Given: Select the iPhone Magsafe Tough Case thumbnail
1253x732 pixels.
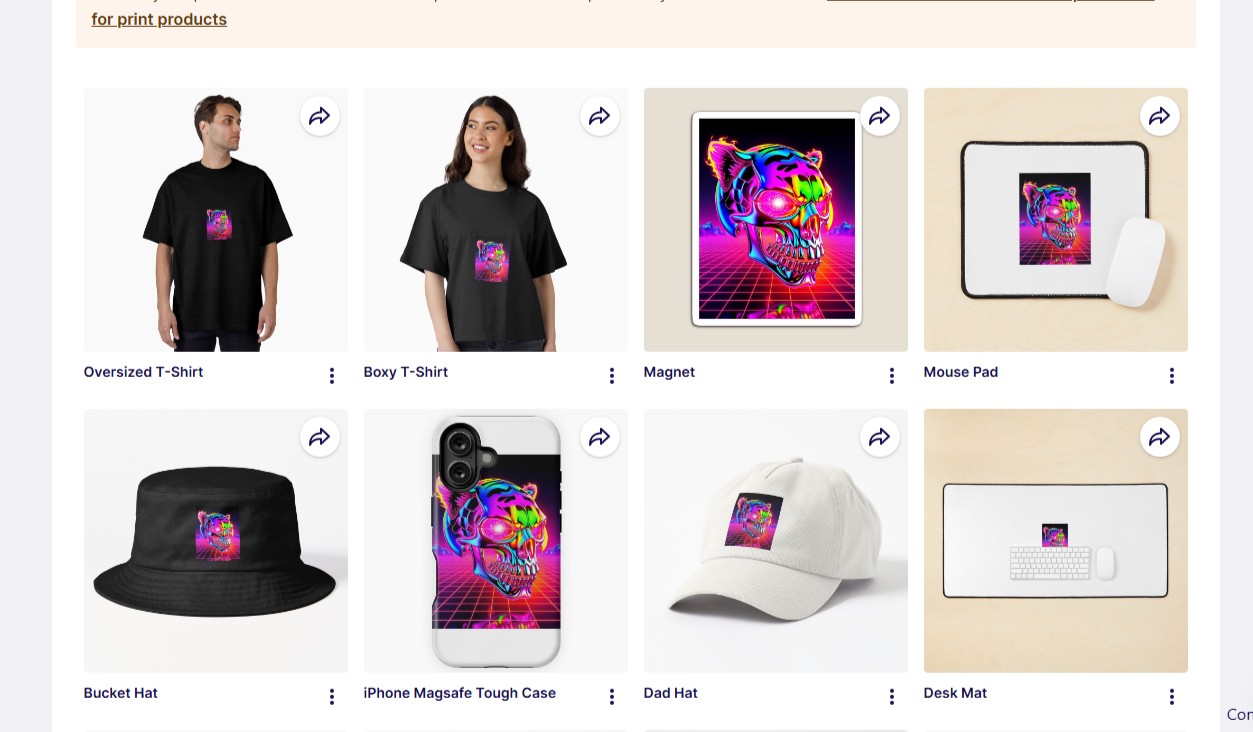Looking at the screenshot, I should click(496, 541).
